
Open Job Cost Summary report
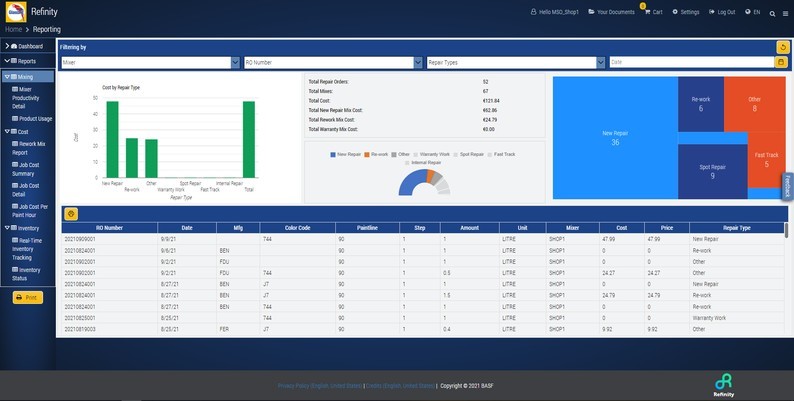click(x=25, y=169)
